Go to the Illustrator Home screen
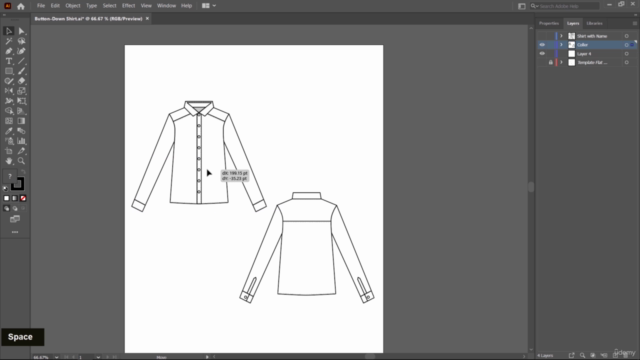 coord(21,6)
